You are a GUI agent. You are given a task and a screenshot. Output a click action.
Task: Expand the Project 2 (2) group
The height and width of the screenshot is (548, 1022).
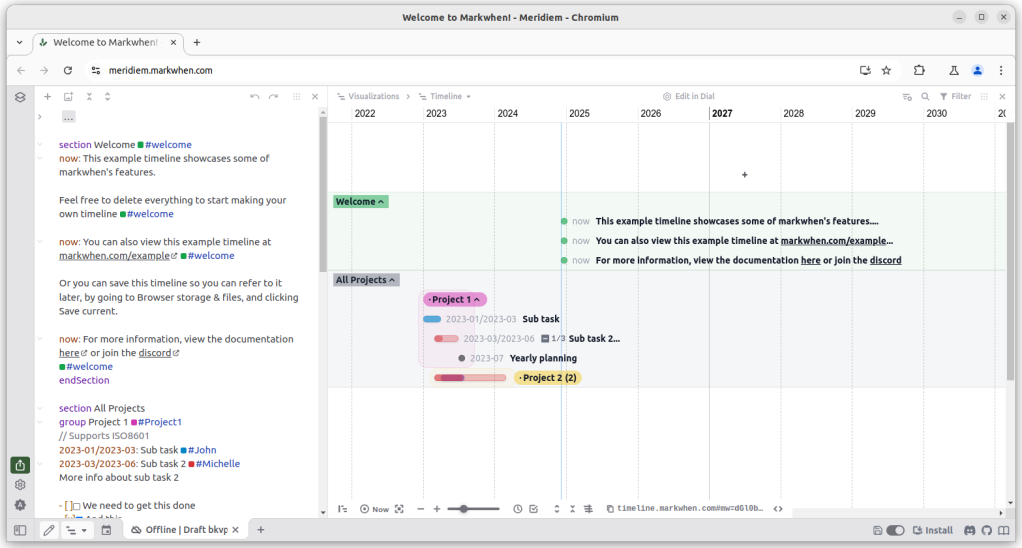coord(548,377)
